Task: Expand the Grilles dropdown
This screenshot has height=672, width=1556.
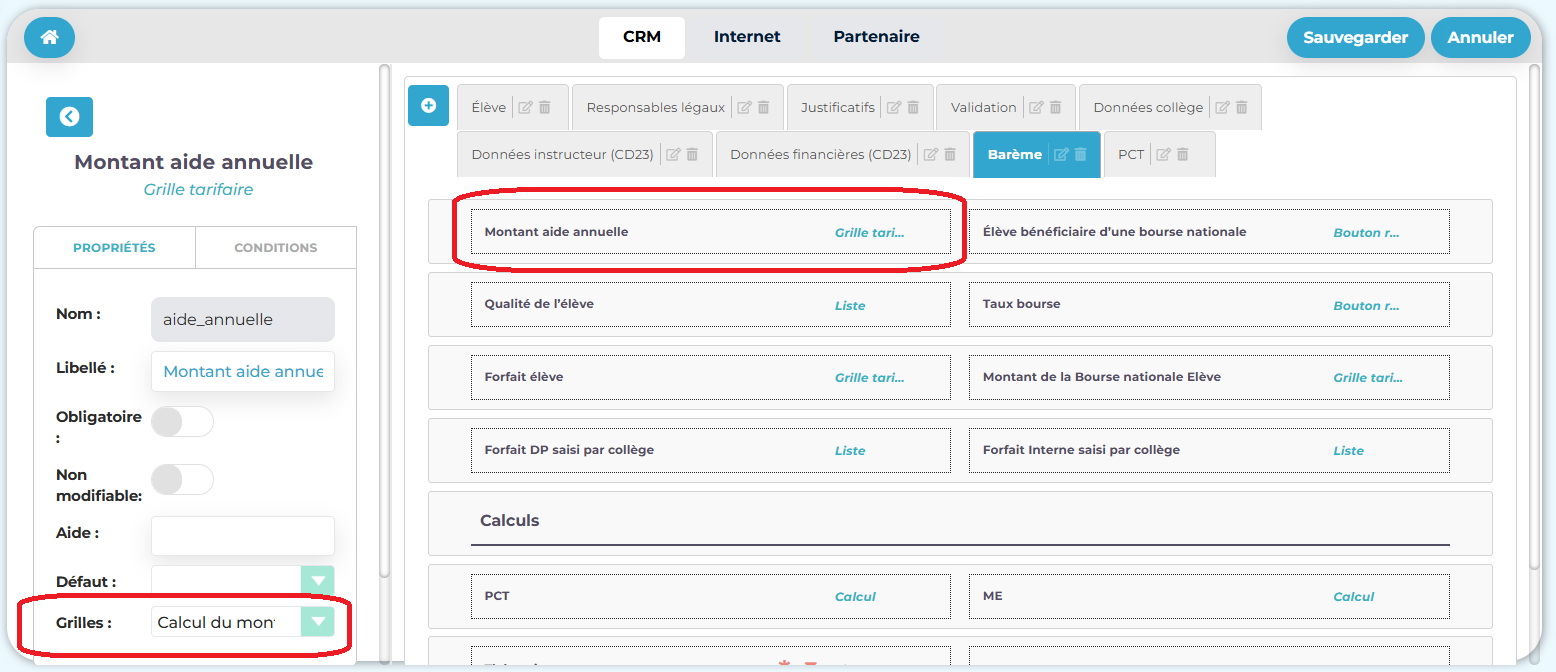Action: coord(318,622)
